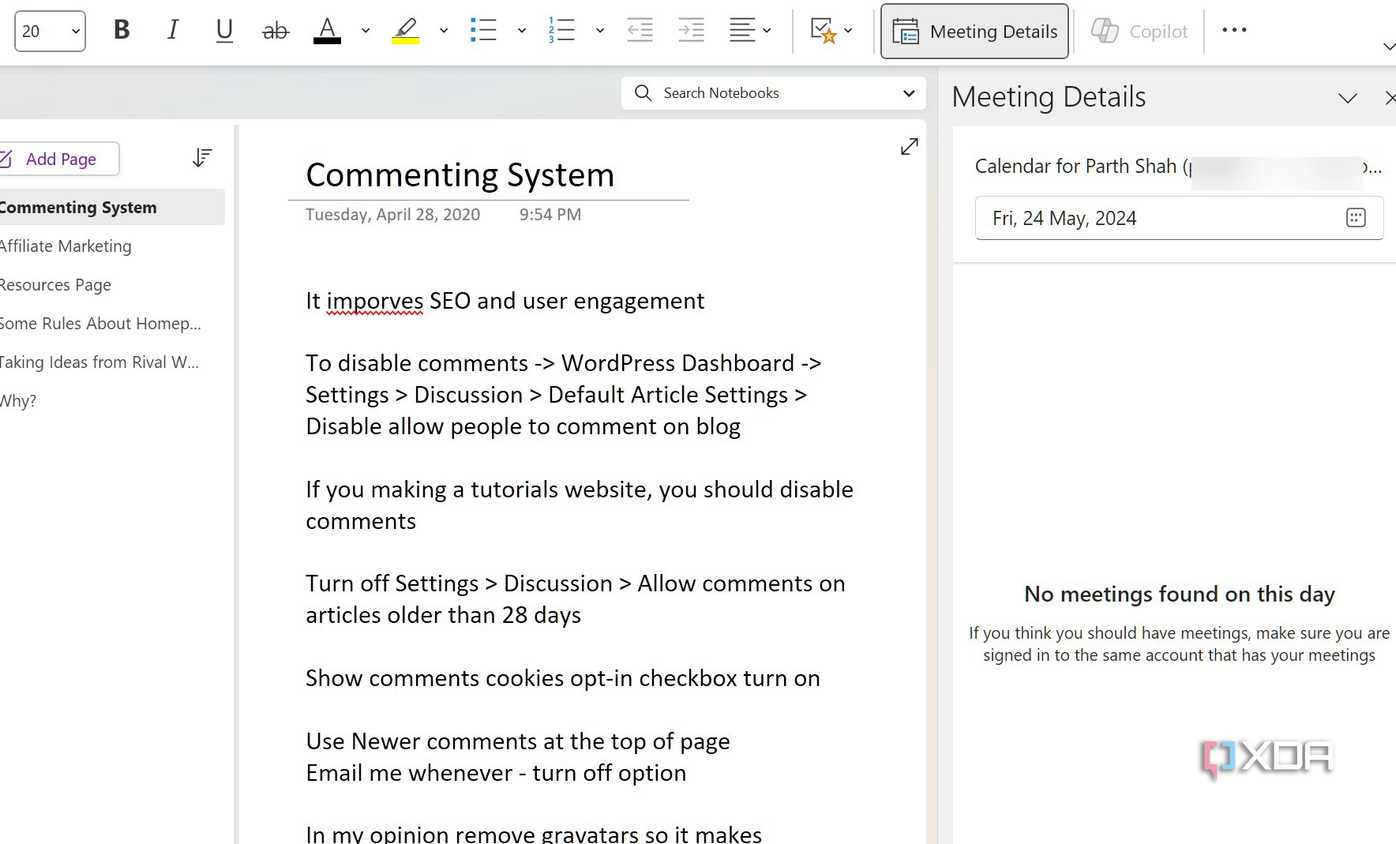Decrease indent of the paragraph
This screenshot has height=844, width=1396.
coord(640,31)
